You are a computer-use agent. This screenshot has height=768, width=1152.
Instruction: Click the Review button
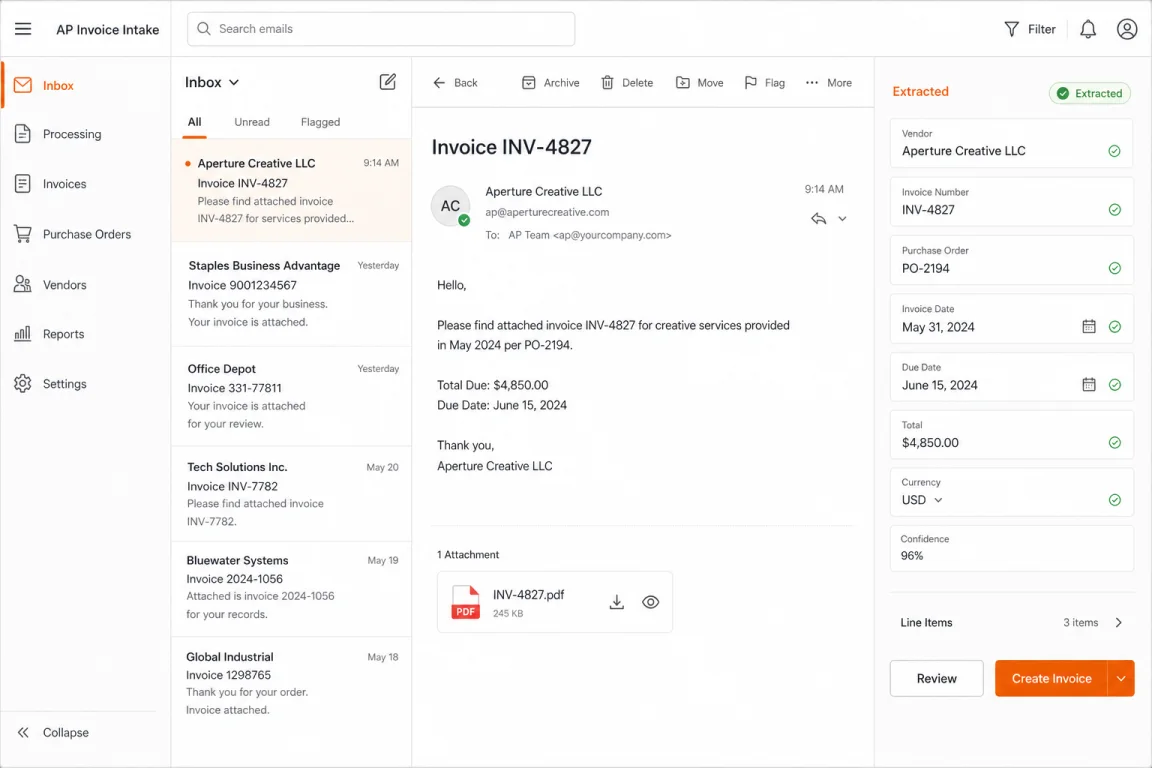pyautogui.click(x=936, y=678)
